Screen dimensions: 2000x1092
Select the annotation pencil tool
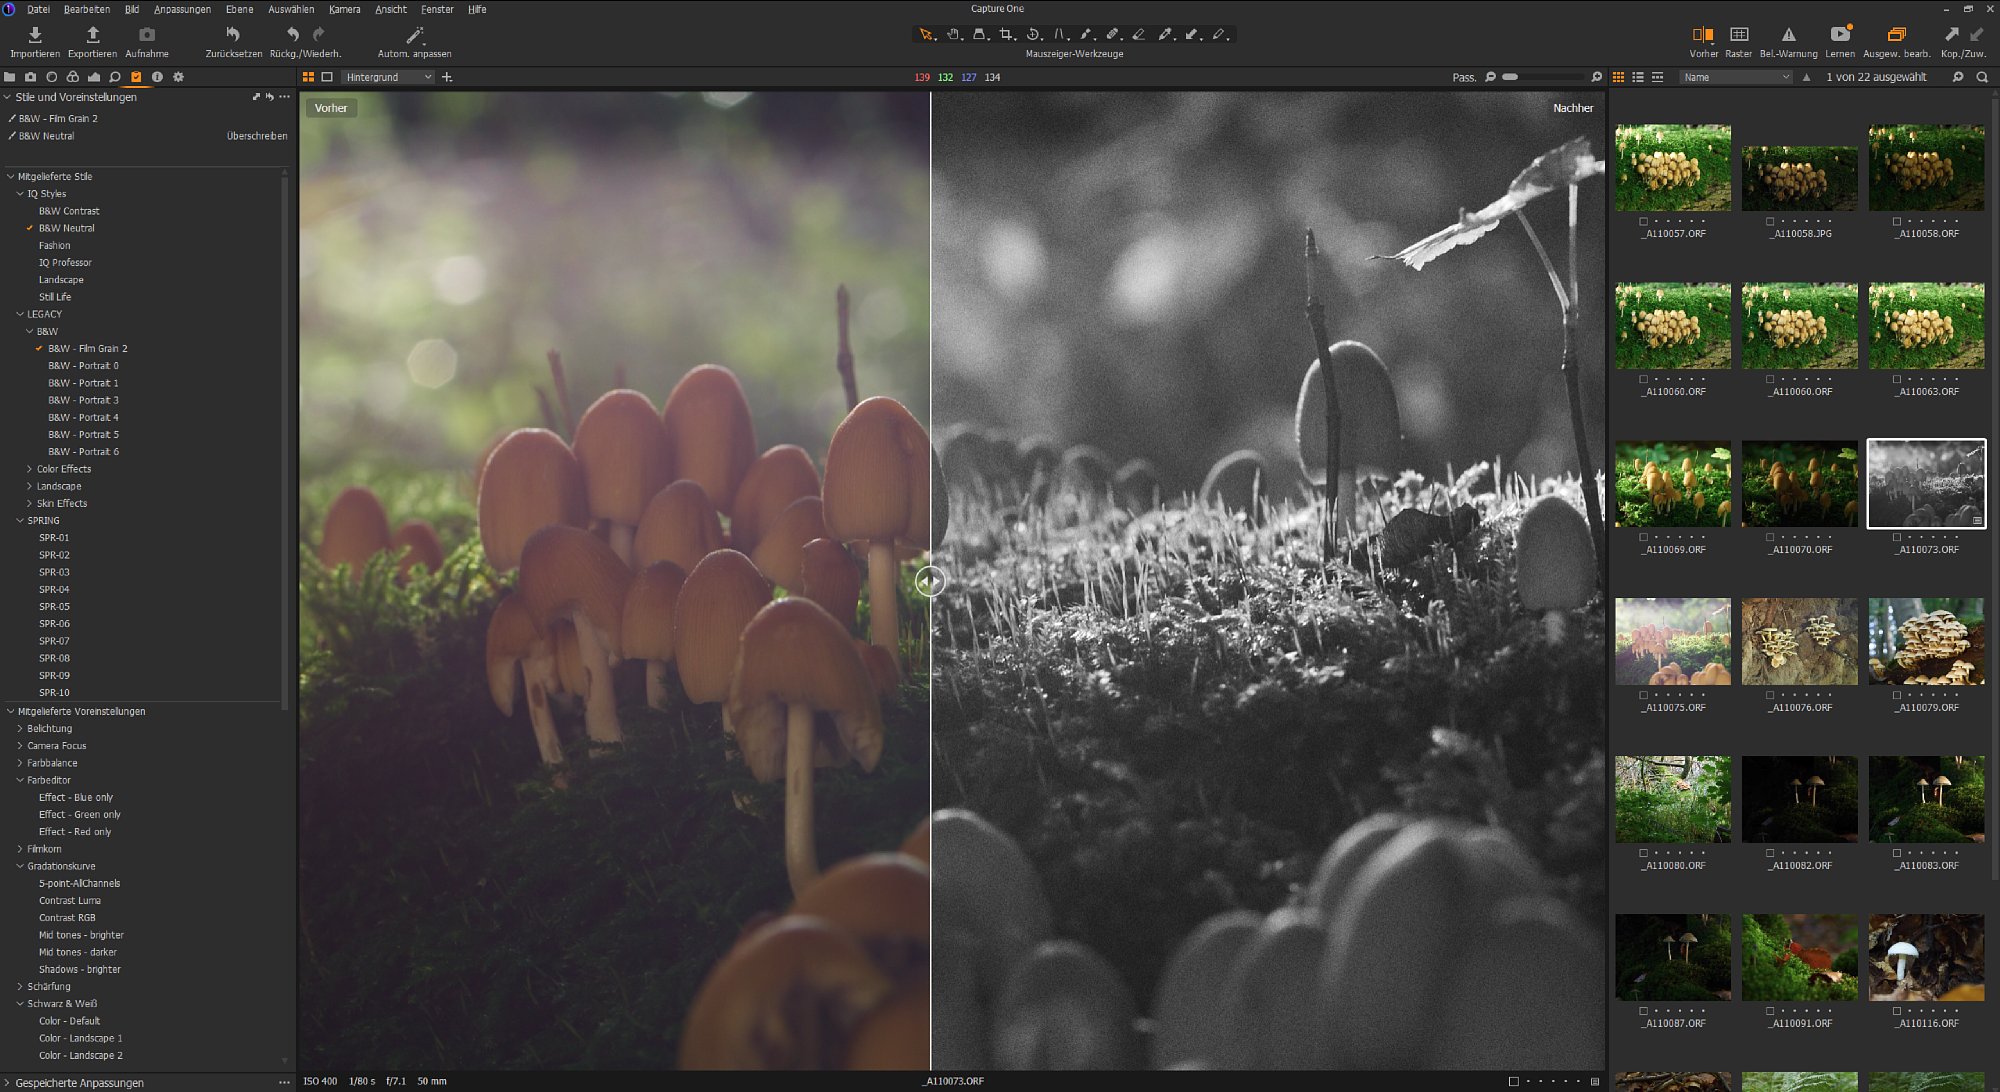[x=1219, y=35]
